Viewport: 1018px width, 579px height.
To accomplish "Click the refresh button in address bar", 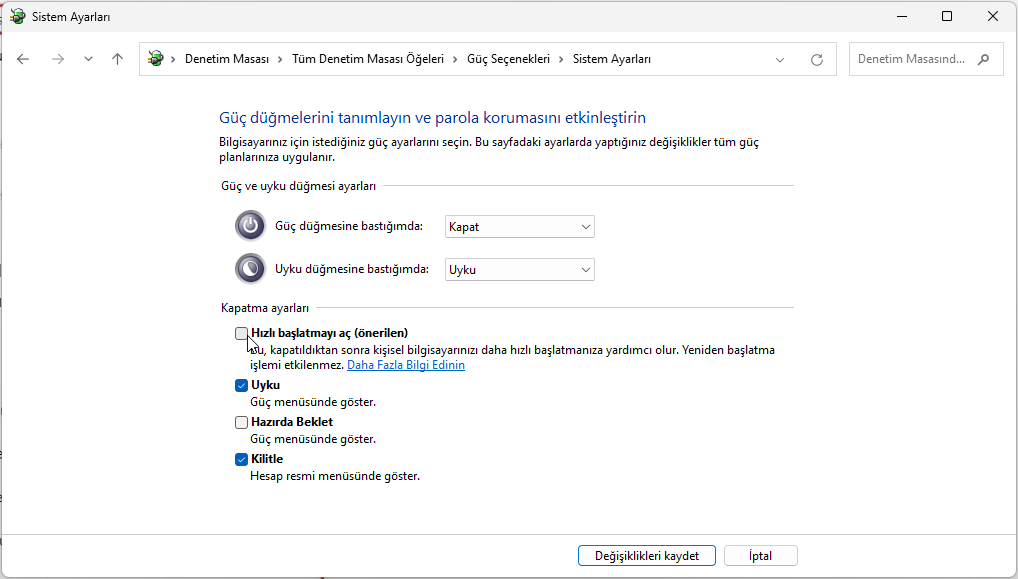I will [x=817, y=59].
